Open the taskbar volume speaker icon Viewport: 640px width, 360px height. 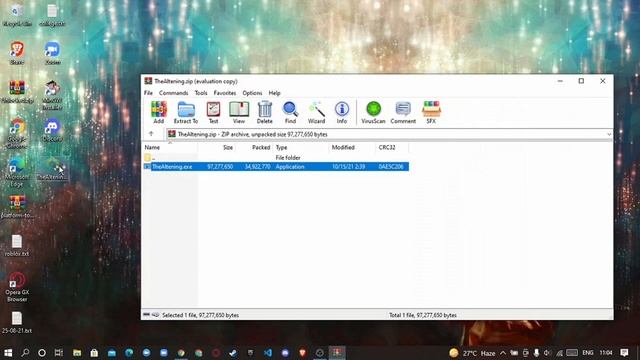tap(547, 353)
